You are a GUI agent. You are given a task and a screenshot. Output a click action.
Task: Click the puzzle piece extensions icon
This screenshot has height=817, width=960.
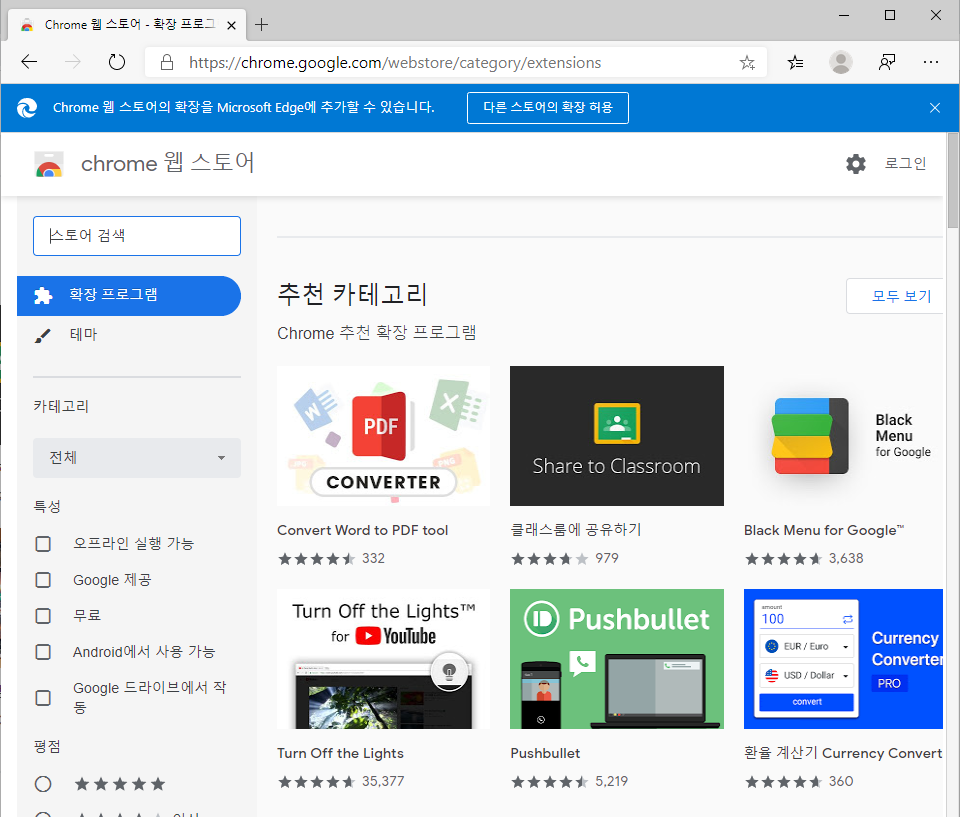43,296
